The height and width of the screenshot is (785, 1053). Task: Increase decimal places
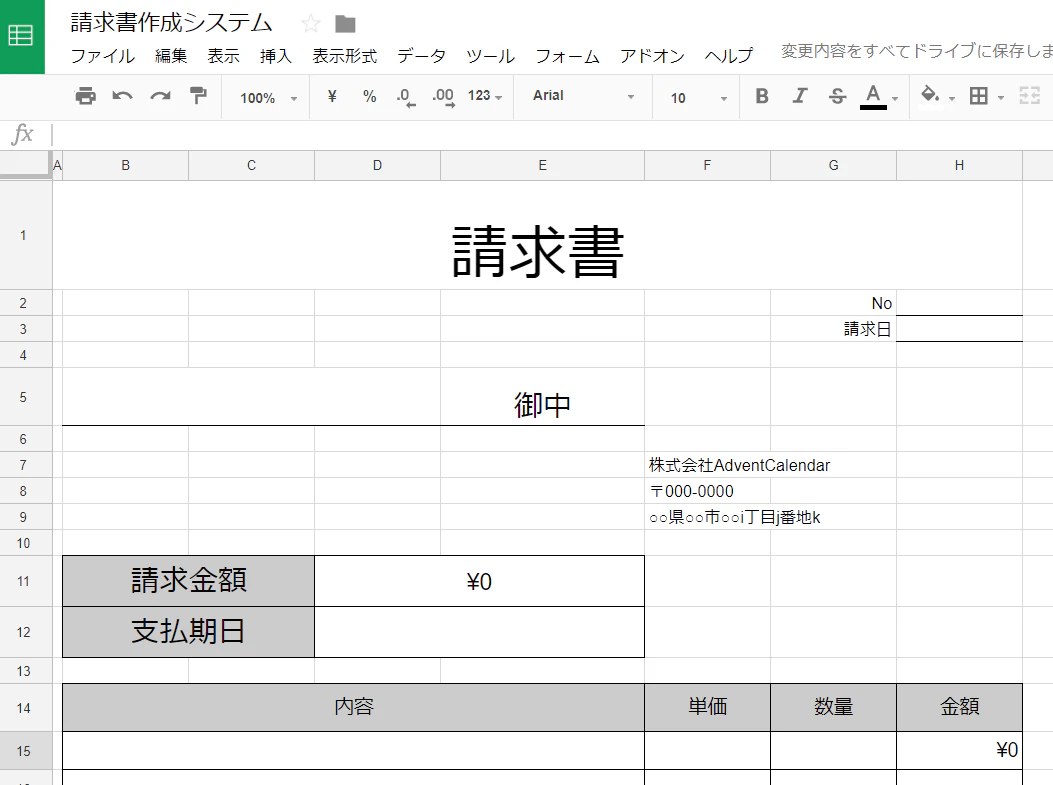point(443,97)
